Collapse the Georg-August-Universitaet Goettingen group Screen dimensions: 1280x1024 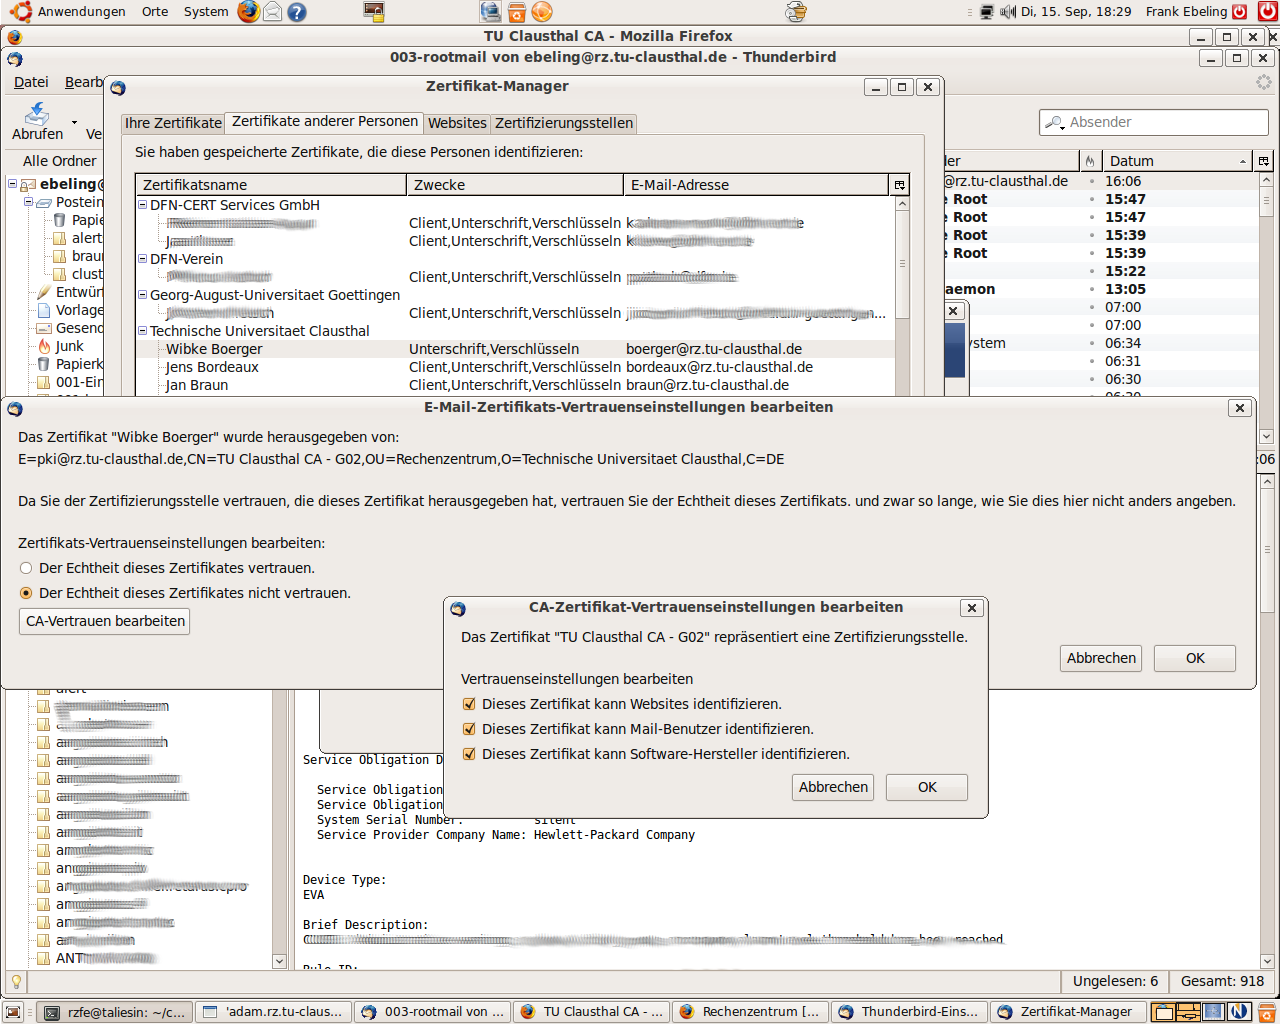[x=142, y=295]
